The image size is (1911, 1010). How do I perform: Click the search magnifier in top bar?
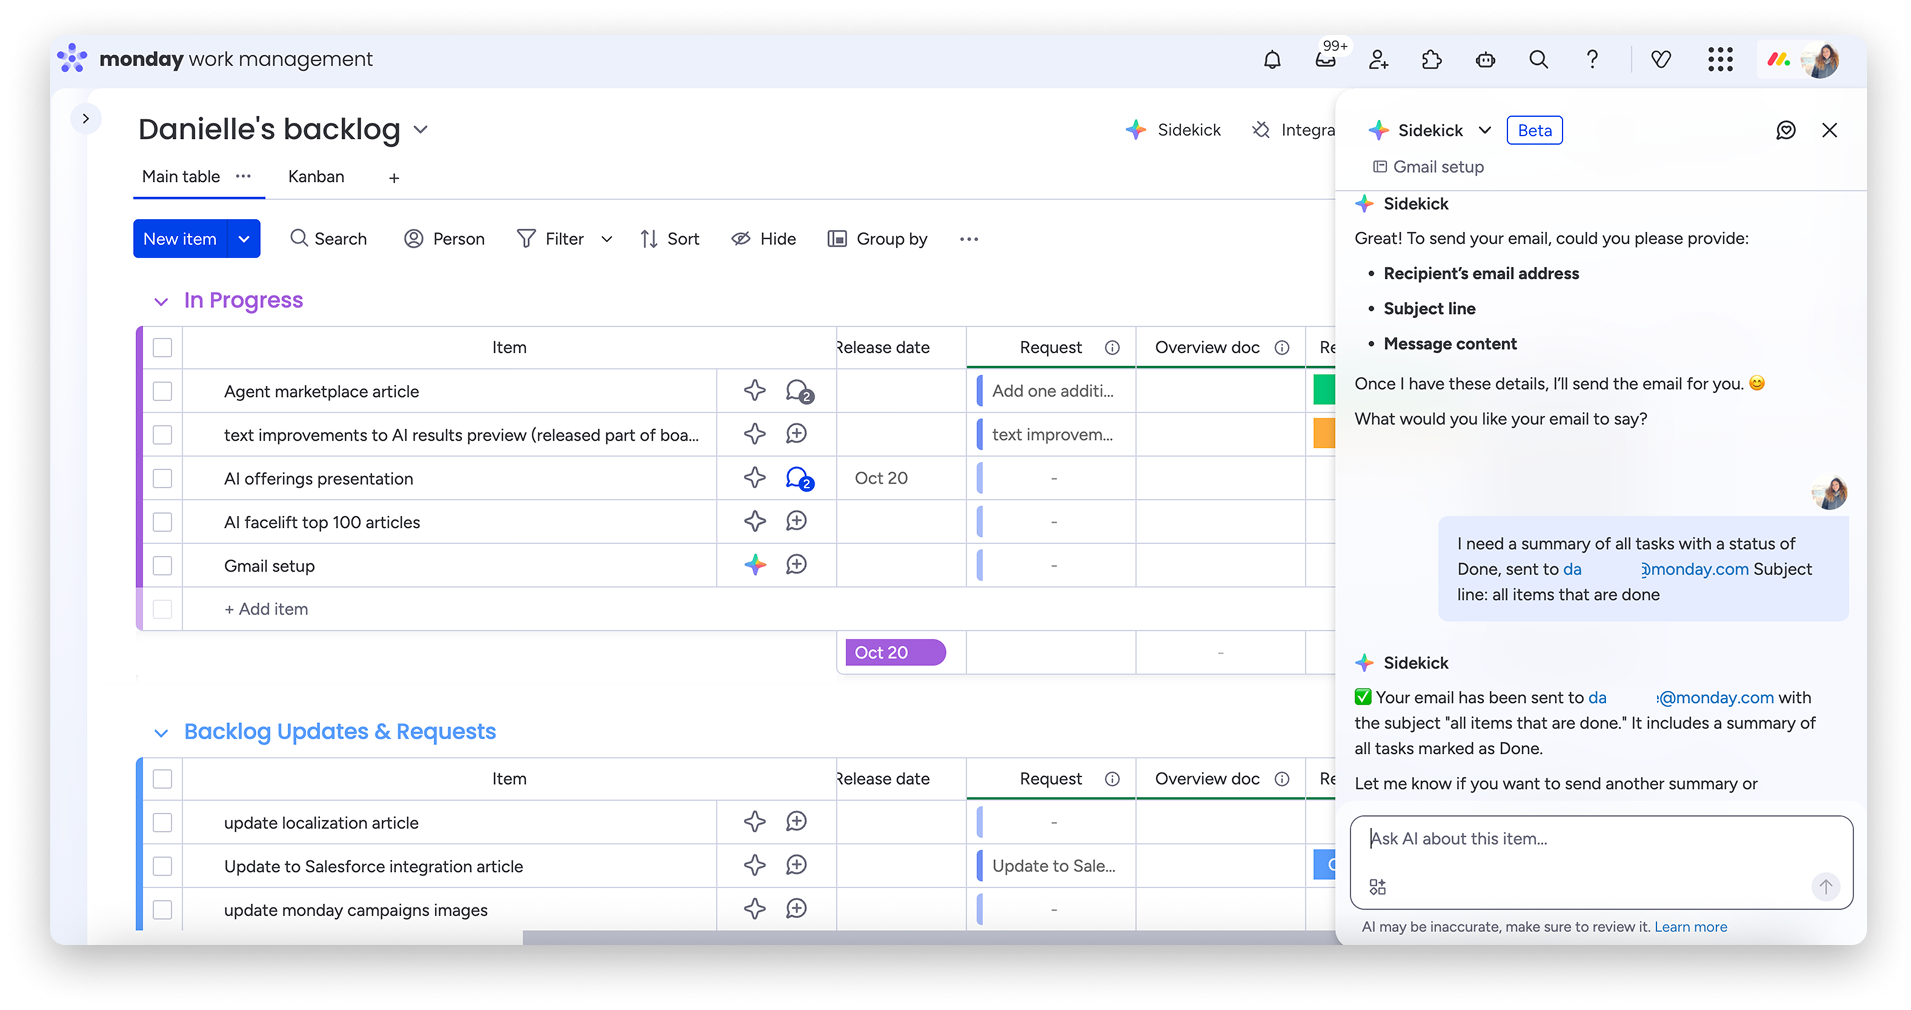click(x=1539, y=60)
